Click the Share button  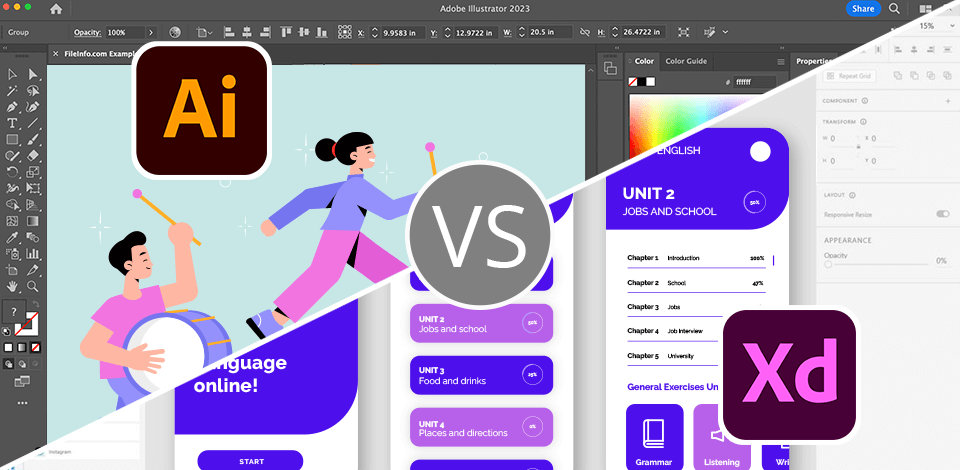click(x=863, y=9)
